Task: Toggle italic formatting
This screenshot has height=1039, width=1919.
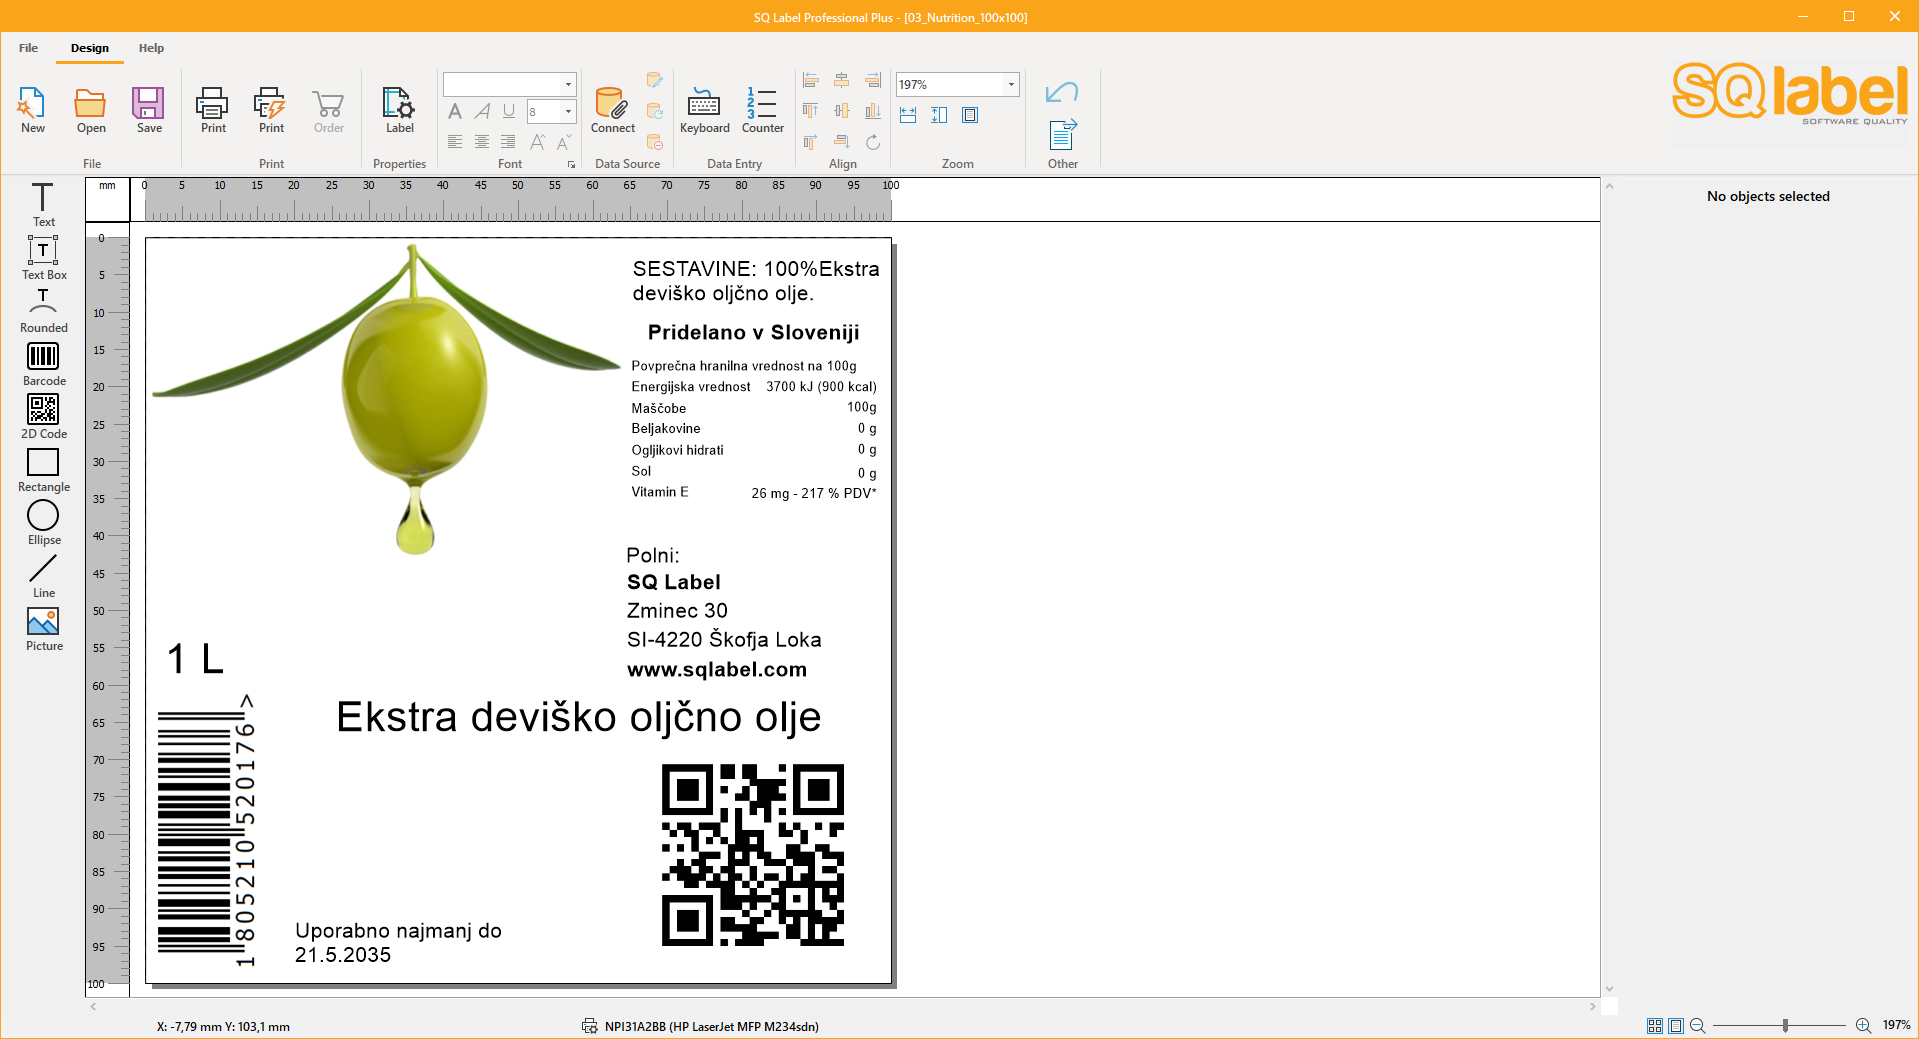Action: pyautogui.click(x=482, y=112)
